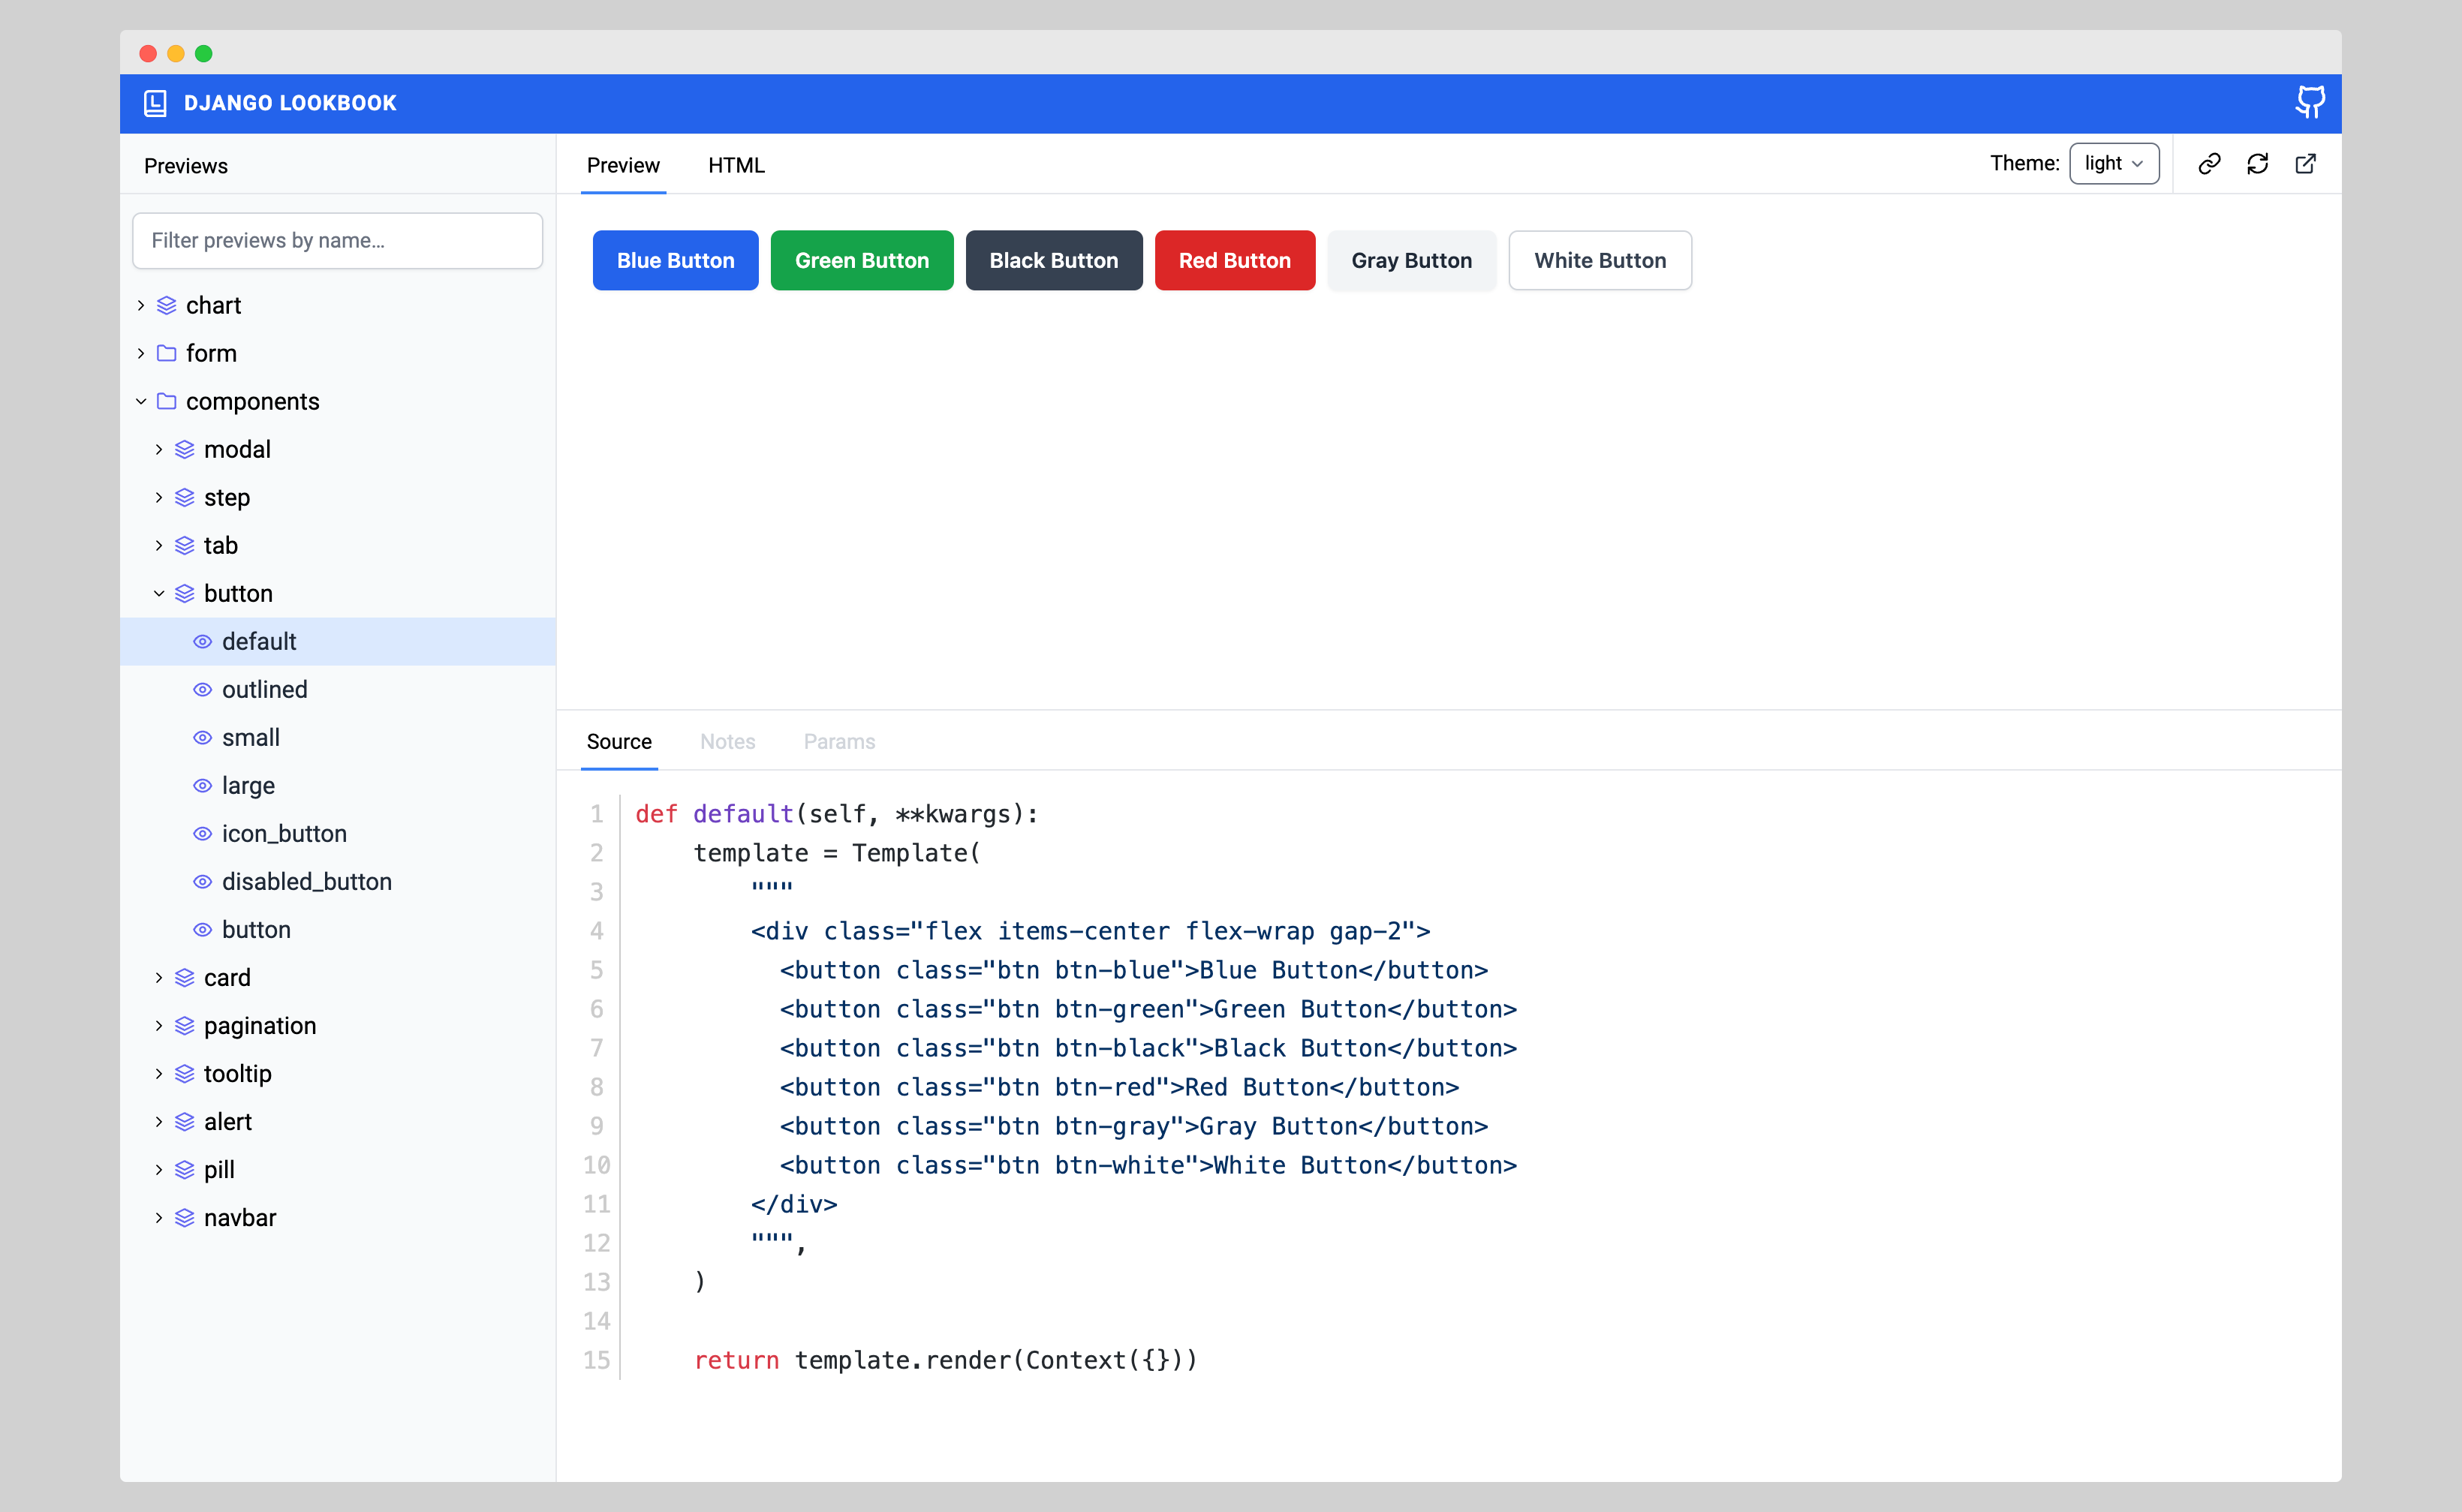Click the layers icon next to chart
This screenshot has height=1512, width=2462.
pos(166,305)
